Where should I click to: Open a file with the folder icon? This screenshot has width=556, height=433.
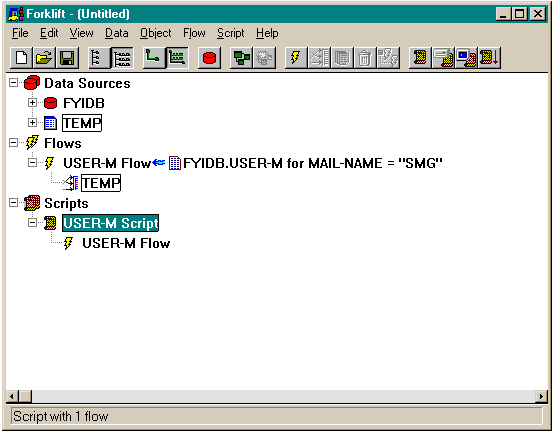[44, 57]
